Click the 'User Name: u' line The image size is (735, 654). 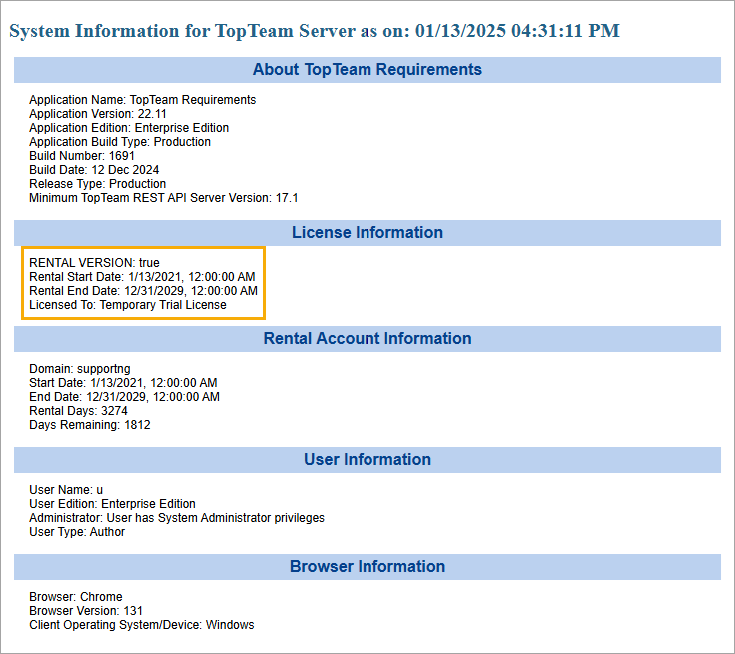point(66,490)
